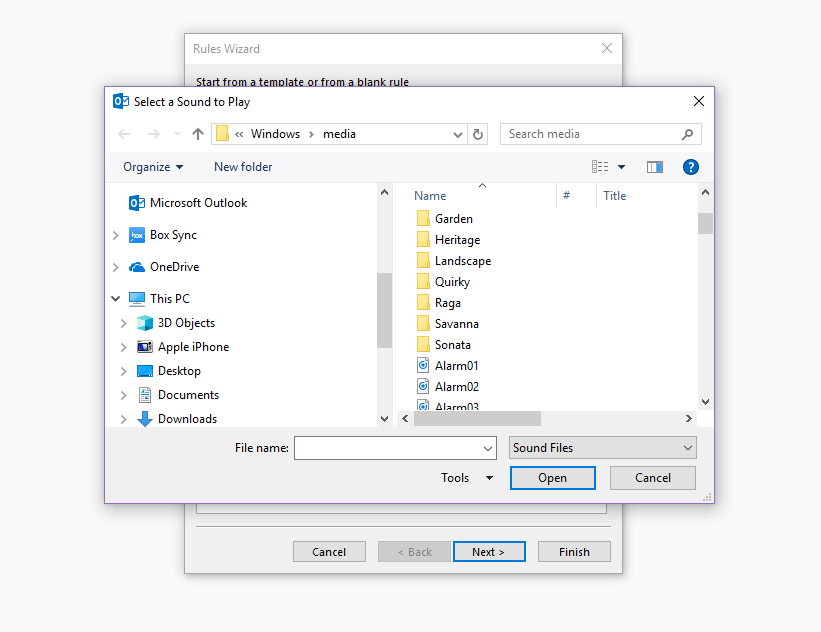The image size is (821, 632).
Task: Select the Garden folder
Action: click(x=445, y=219)
